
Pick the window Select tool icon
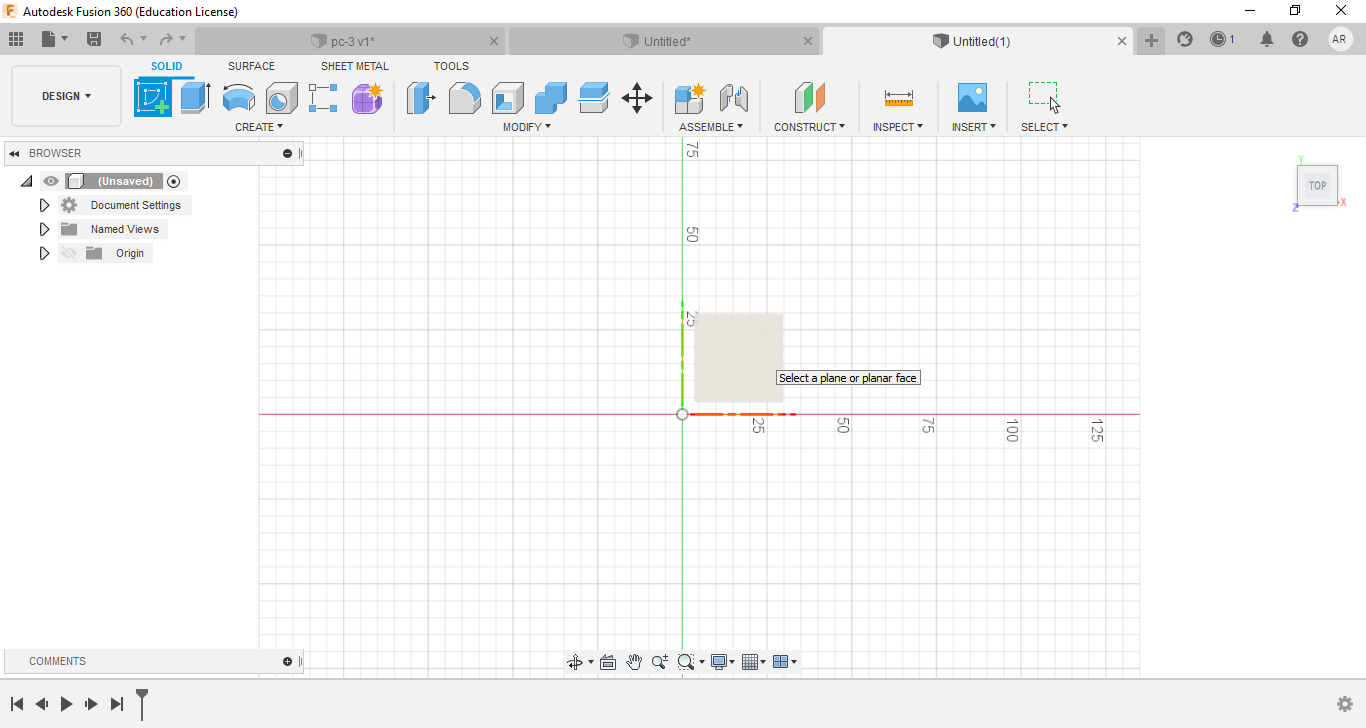pos(1044,96)
